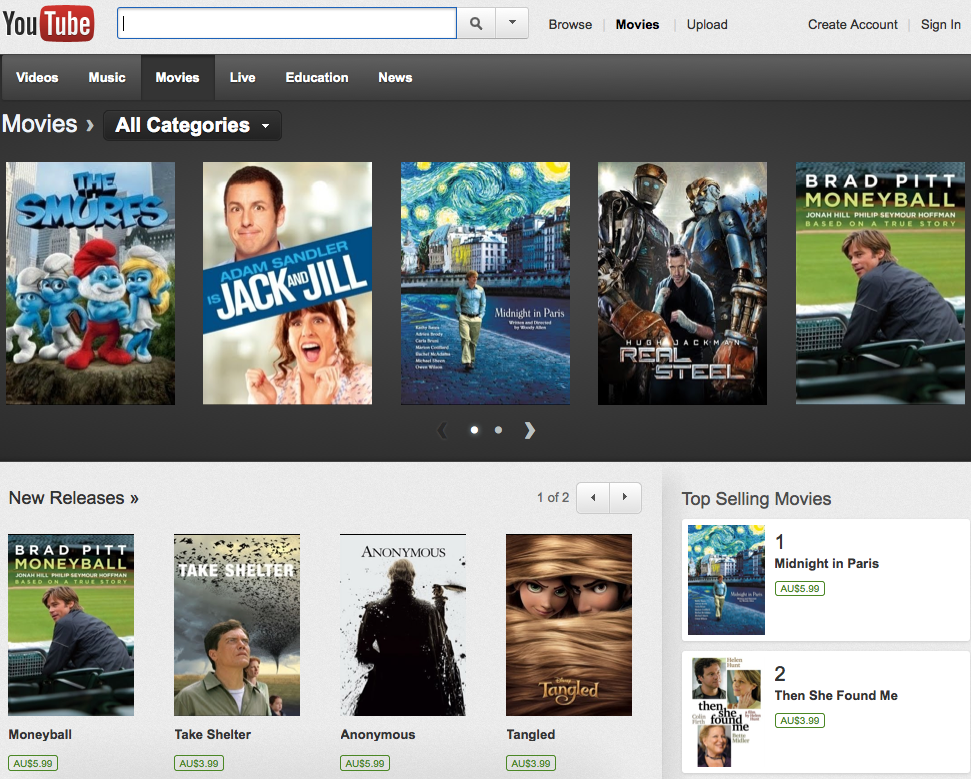Expand the All Categories dropdown

[192, 125]
